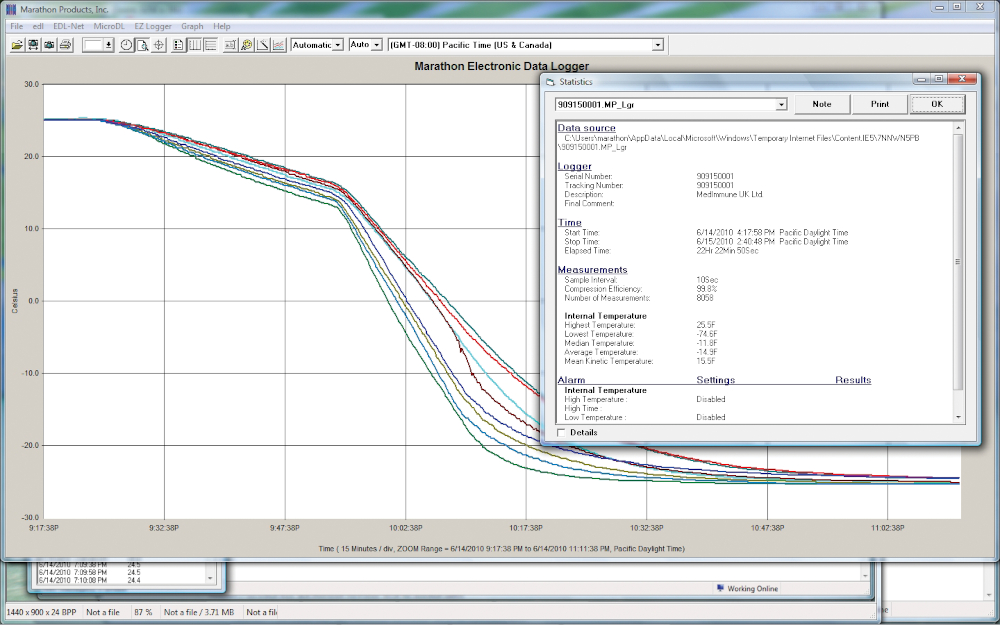
Task: Click the Measurements heading
Action: [592, 269]
